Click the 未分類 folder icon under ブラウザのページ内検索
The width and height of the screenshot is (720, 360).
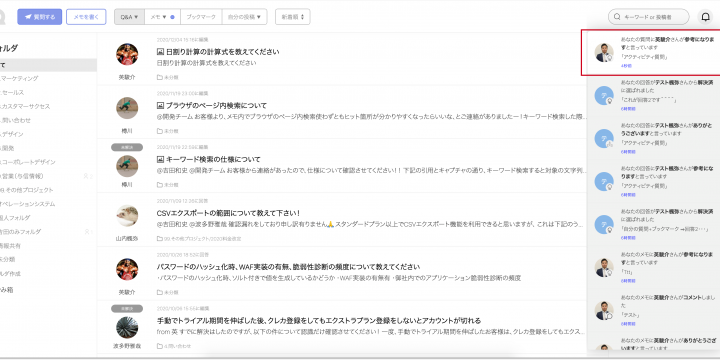coord(159,131)
